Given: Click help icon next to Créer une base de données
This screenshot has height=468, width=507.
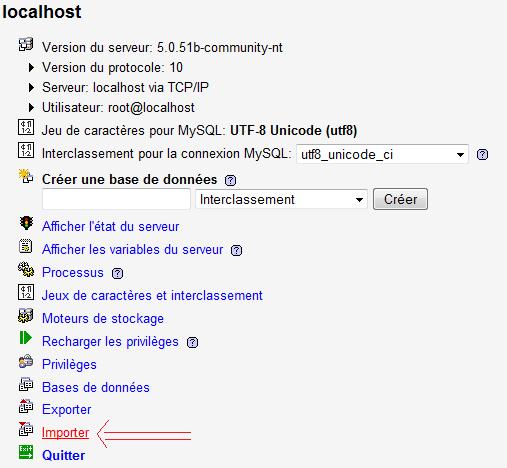Looking at the screenshot, I should (230, 180).
